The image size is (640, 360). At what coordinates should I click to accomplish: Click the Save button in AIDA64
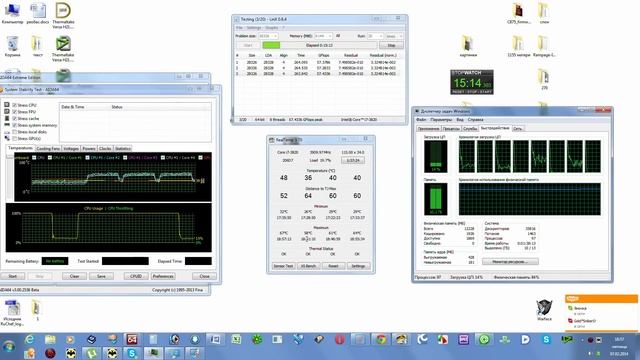(x=101, y=276)
